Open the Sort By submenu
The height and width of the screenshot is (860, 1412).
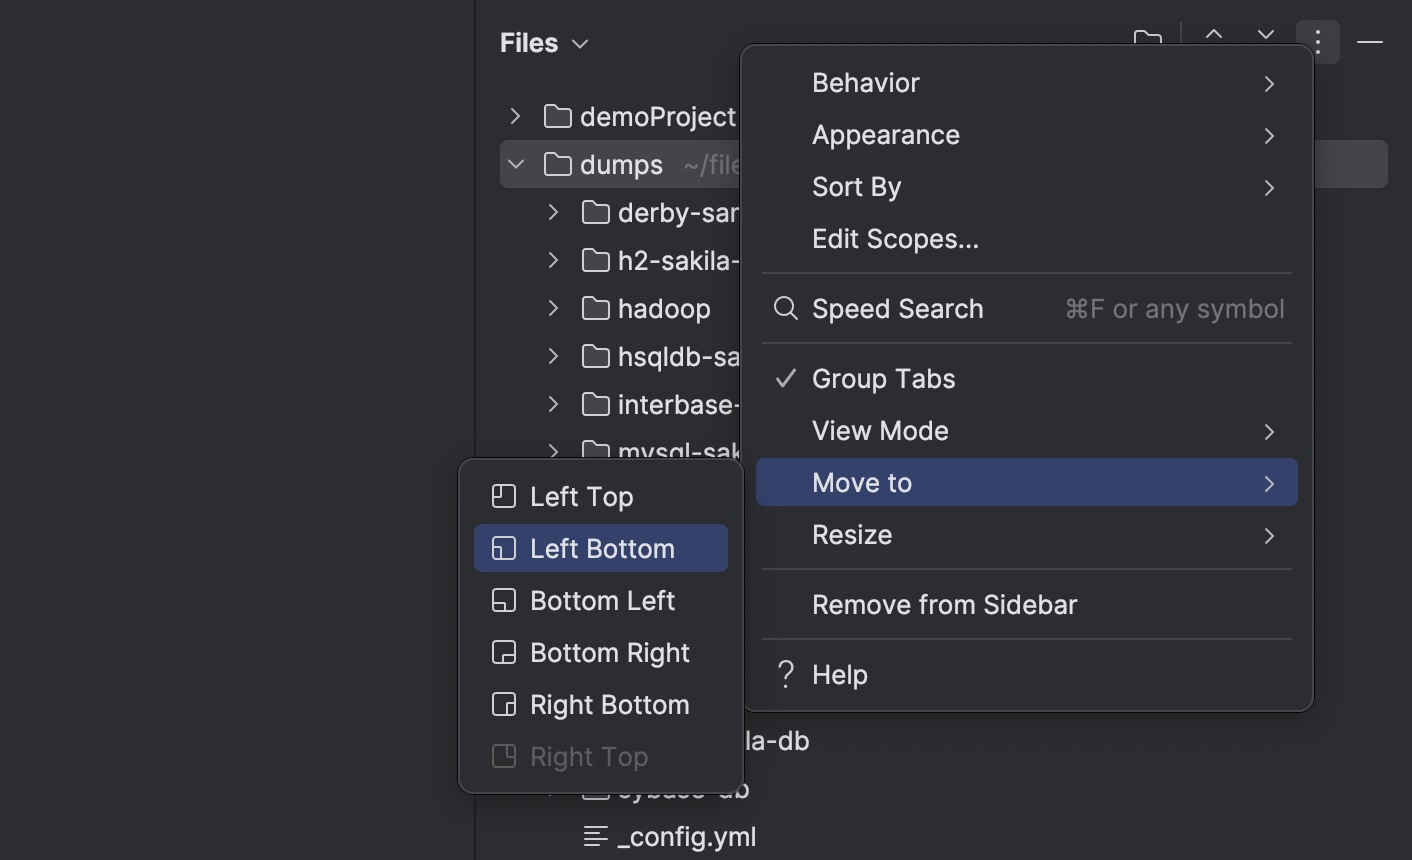857,187
